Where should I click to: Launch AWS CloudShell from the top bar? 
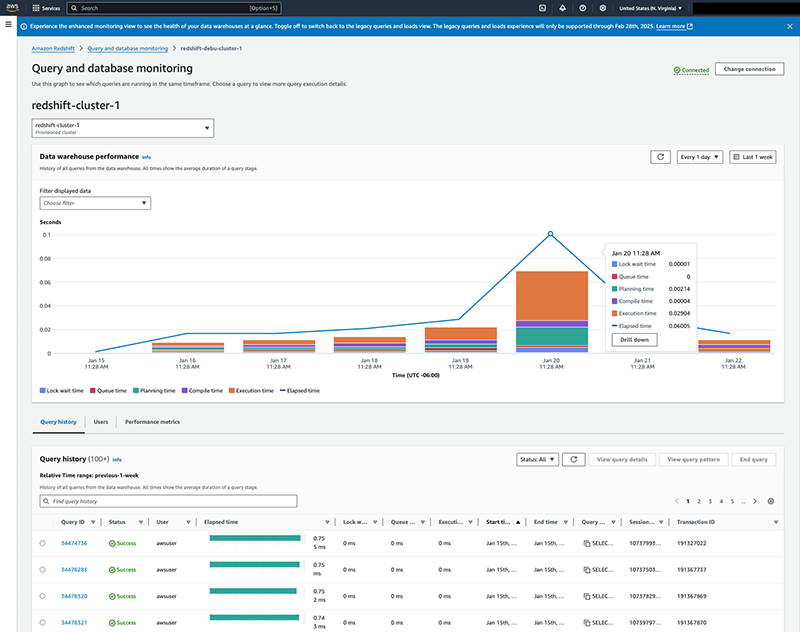coord(541,7)
